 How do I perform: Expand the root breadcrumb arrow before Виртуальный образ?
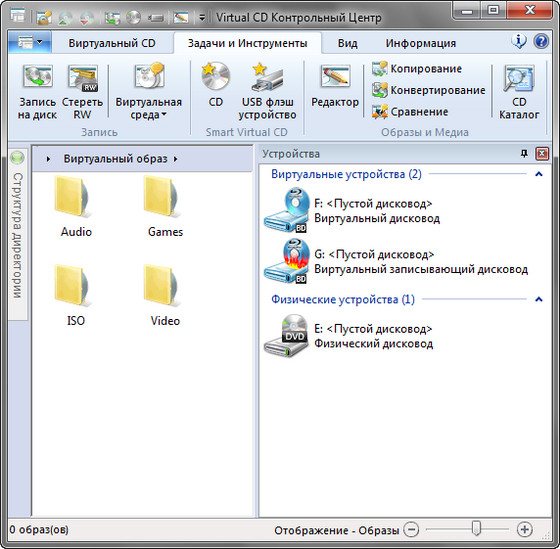tap(48, 159)
